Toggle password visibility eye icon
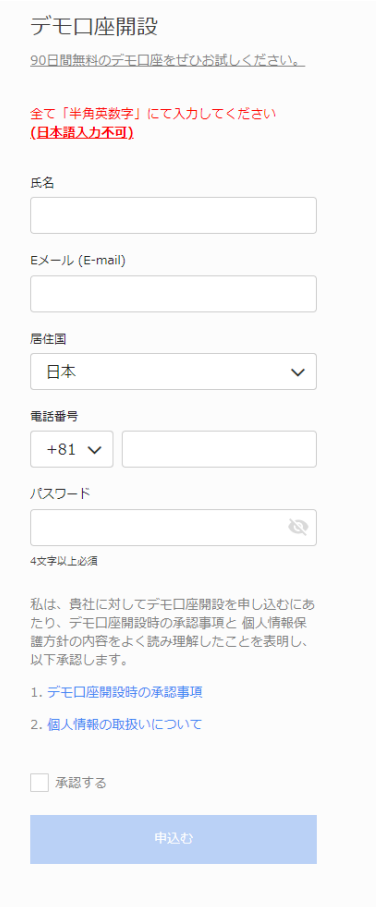376x907 pixels. coord(298,527)
